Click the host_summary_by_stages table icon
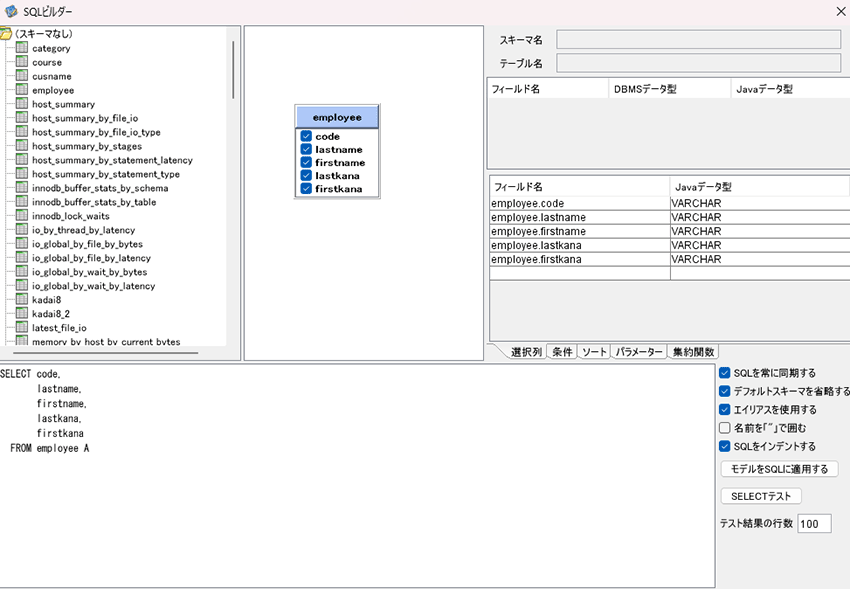Screen dimensions: 850x589 click(22, 146)
